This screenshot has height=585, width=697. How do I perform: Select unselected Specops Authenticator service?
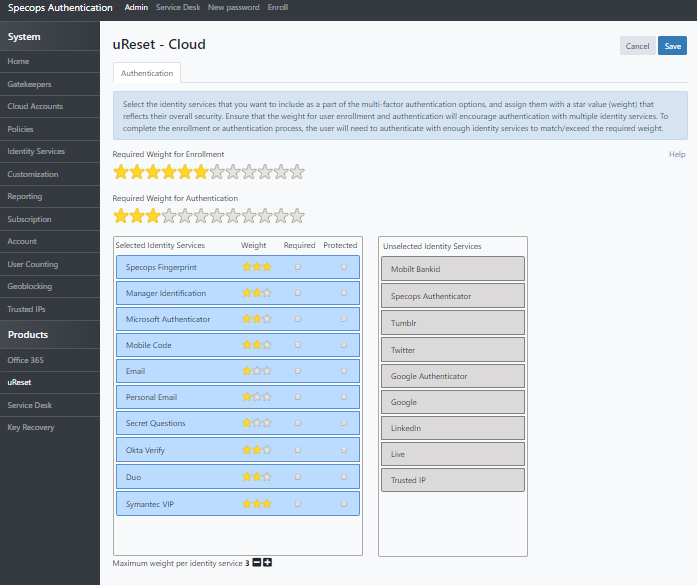(x=453, y=296)
